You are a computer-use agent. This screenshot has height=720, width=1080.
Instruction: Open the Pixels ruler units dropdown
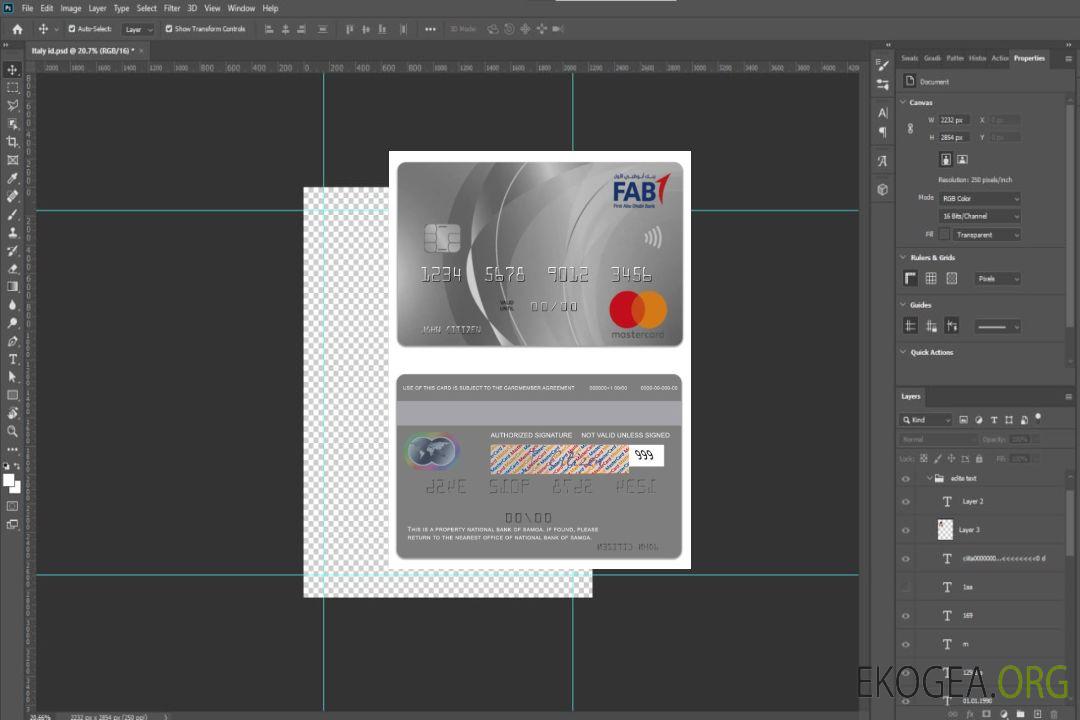click(998, 278)
